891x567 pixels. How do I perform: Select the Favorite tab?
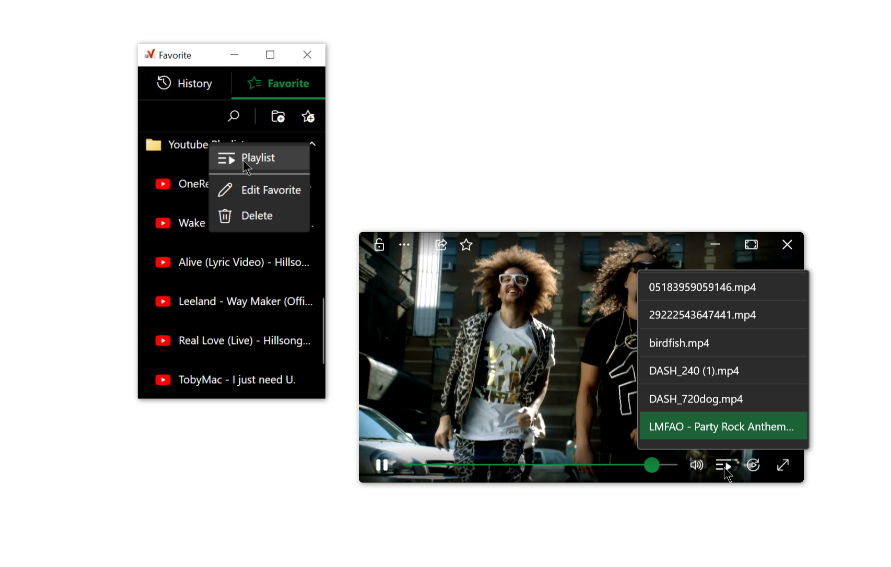(x=278, y=83)
